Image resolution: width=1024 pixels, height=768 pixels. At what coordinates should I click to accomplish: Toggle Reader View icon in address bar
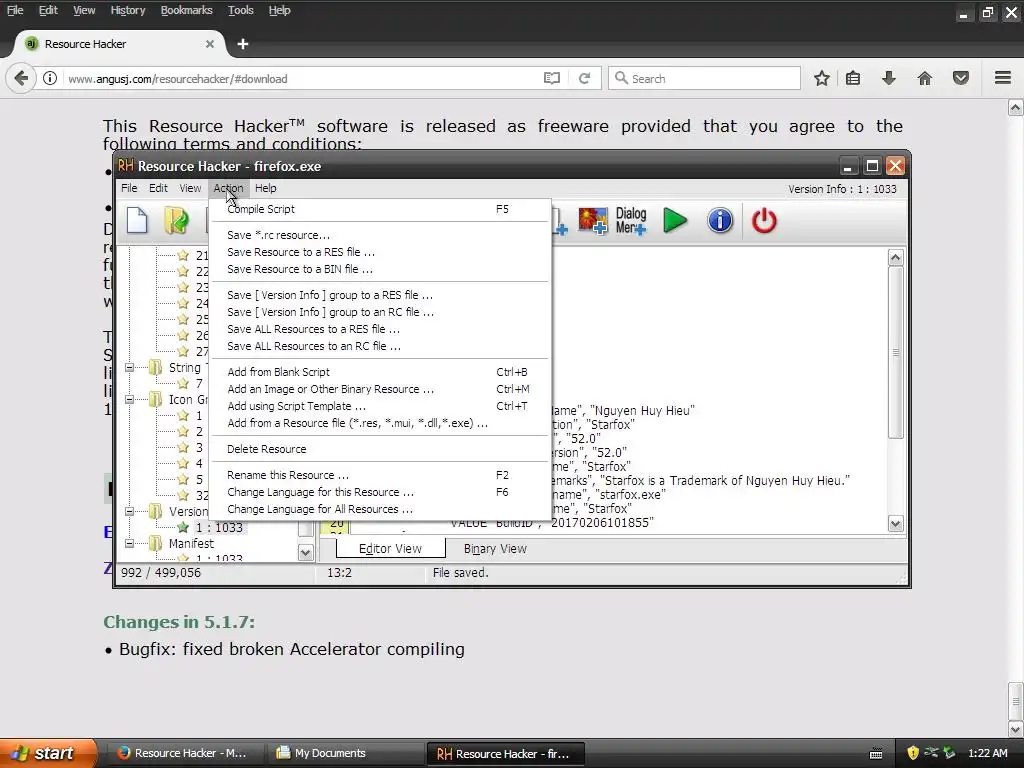pos(552,78)
